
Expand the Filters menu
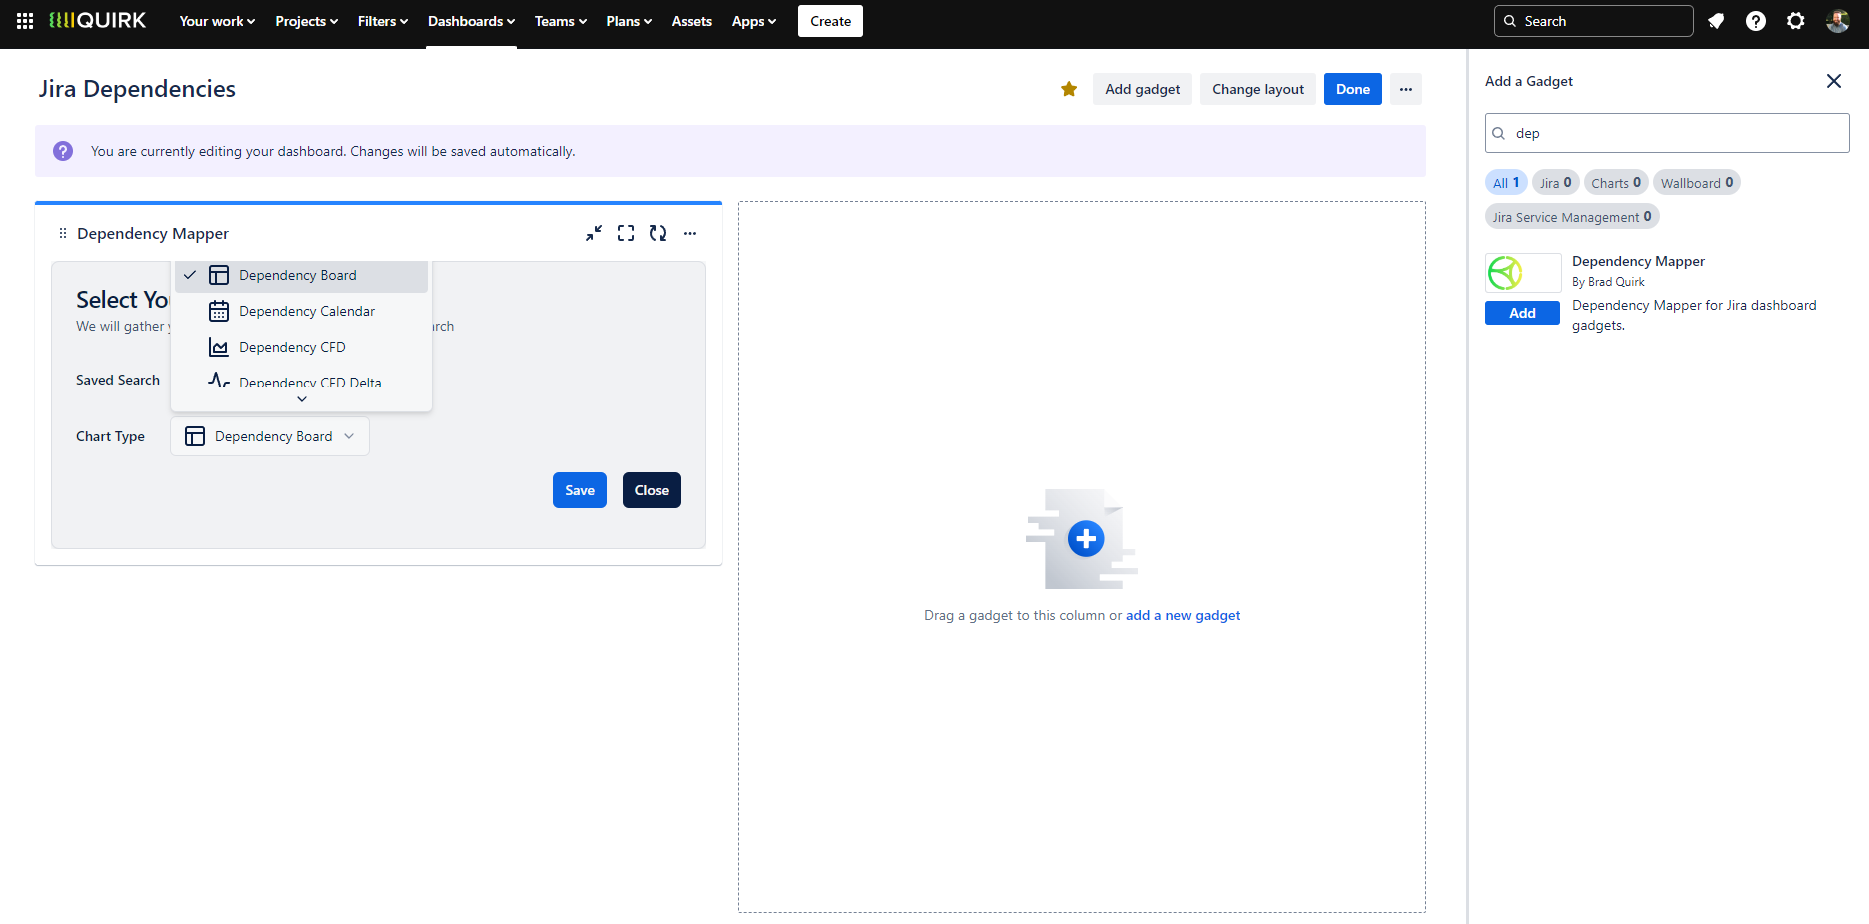(383, 21)
